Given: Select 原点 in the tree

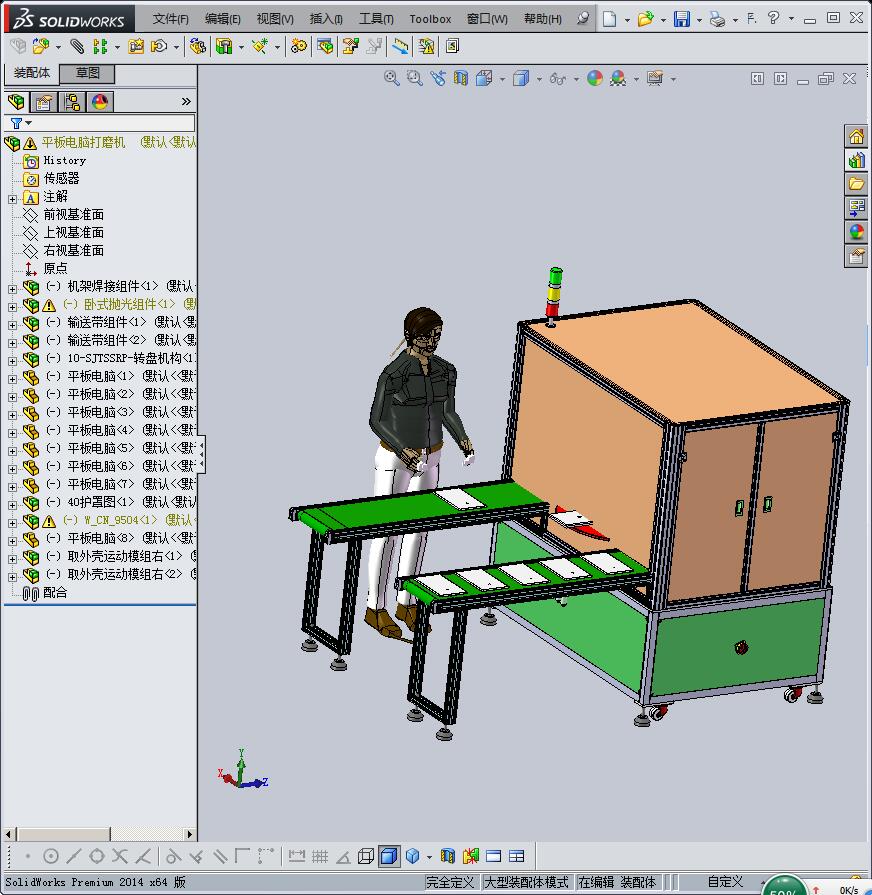Looking at the screenshot, I should [55, 268].
